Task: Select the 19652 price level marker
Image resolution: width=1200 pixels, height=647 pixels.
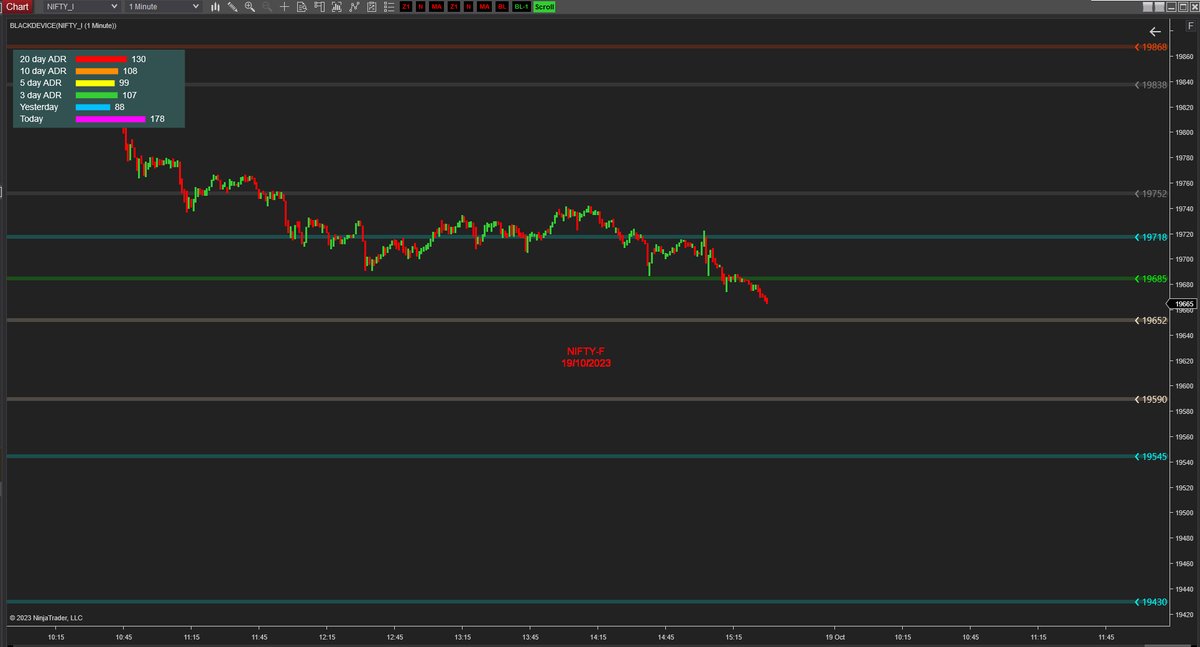Action: coord(1152,320)
